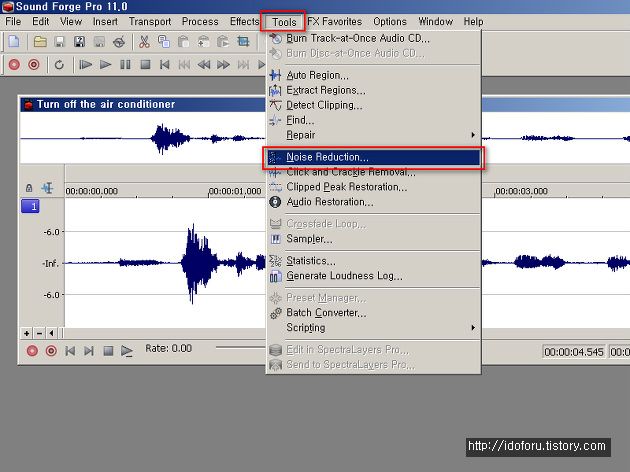Click the Trim/Crop toolbar icon
This screenshot has height=472, width=630.
[x=243, y=42]
